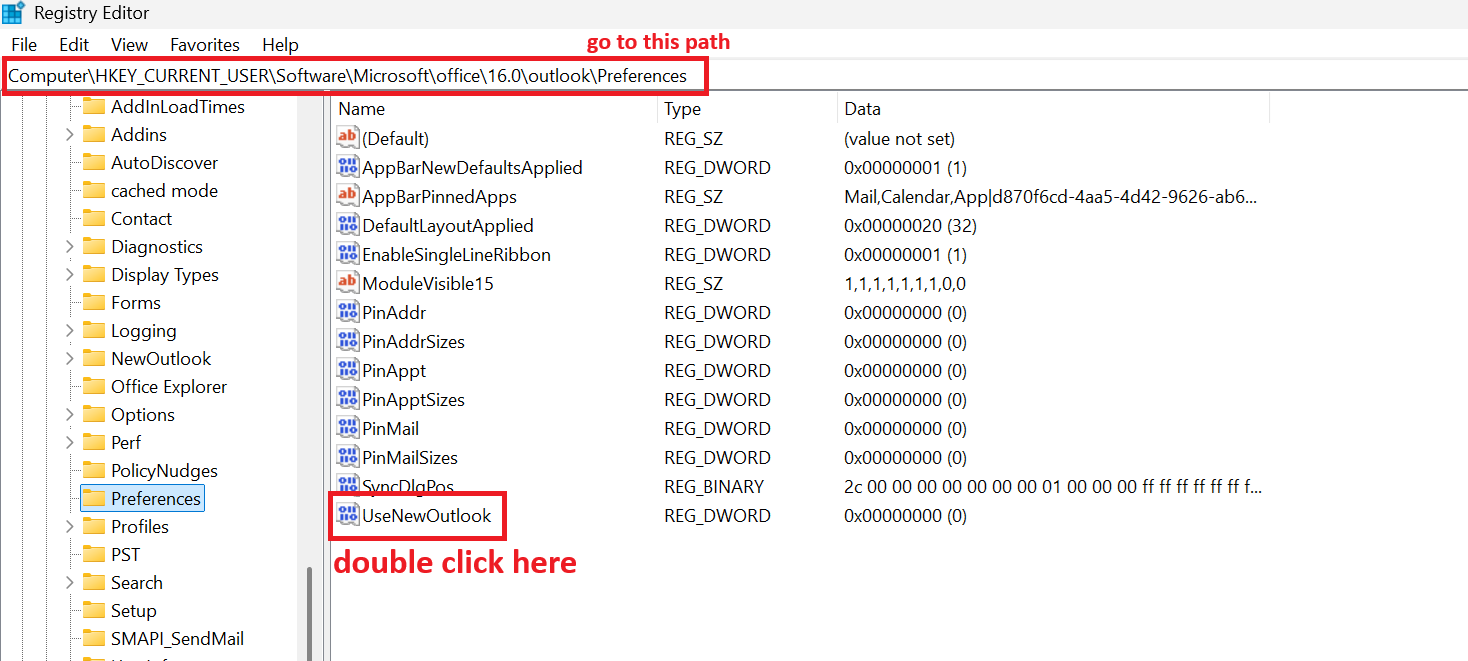
Task: Open the Favorites menu
Action: click(x=205, y=44)
